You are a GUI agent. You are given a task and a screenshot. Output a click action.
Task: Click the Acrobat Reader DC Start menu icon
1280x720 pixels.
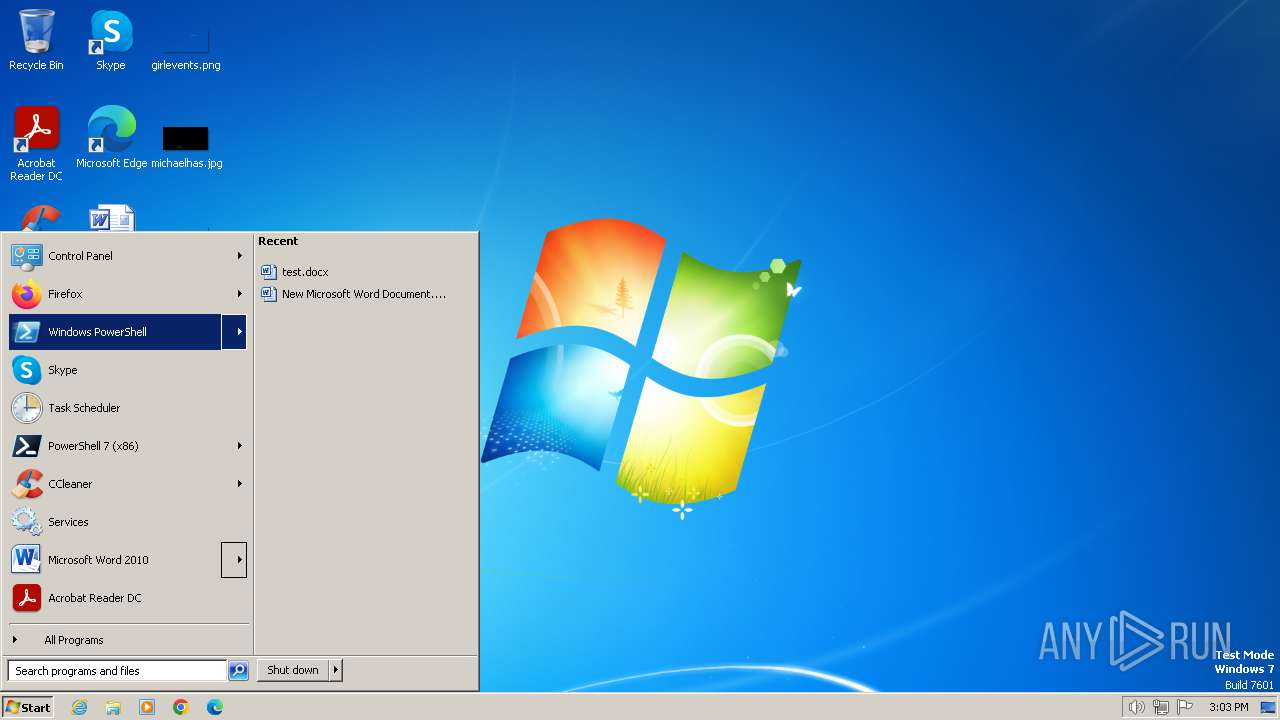pos(27,598)
